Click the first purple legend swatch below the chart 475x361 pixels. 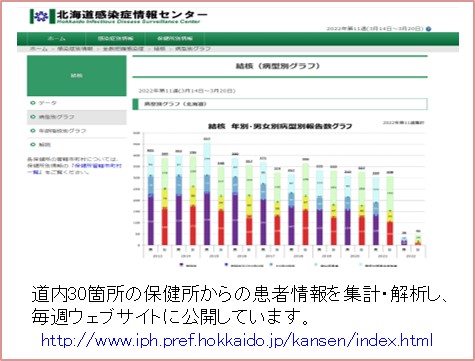[x=181, y=265]
